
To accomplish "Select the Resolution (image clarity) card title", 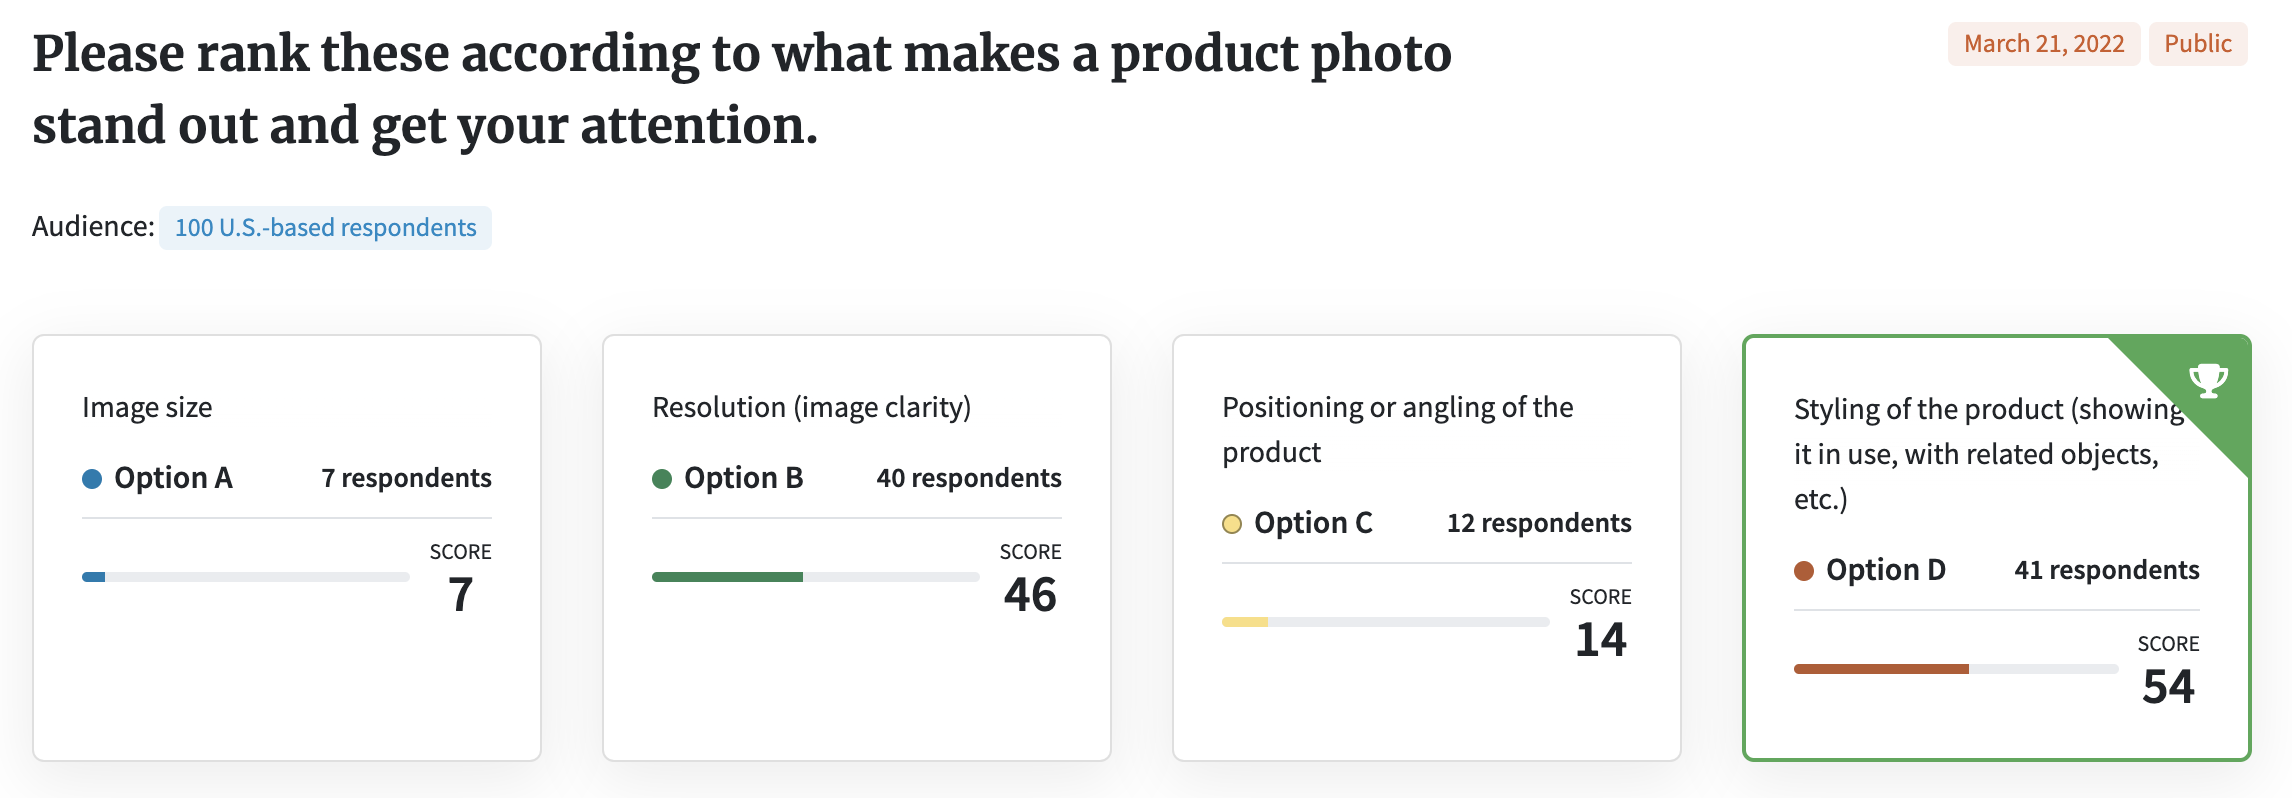I will 811,407.
